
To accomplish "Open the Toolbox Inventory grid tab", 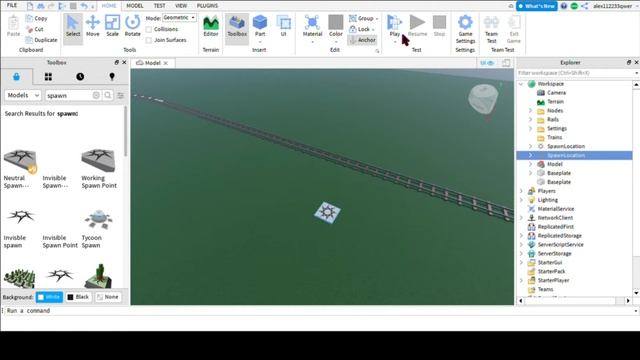I will coord(48,77).
